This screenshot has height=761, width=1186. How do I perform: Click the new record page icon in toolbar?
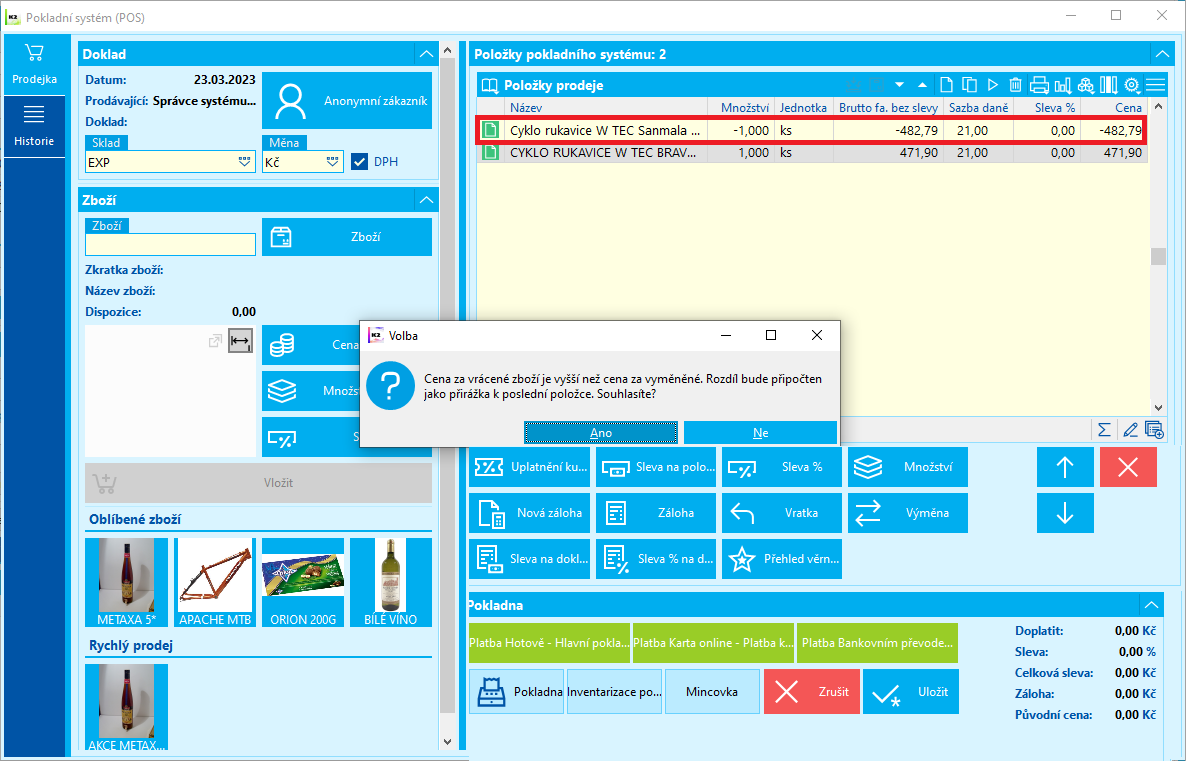coord(946,85)
